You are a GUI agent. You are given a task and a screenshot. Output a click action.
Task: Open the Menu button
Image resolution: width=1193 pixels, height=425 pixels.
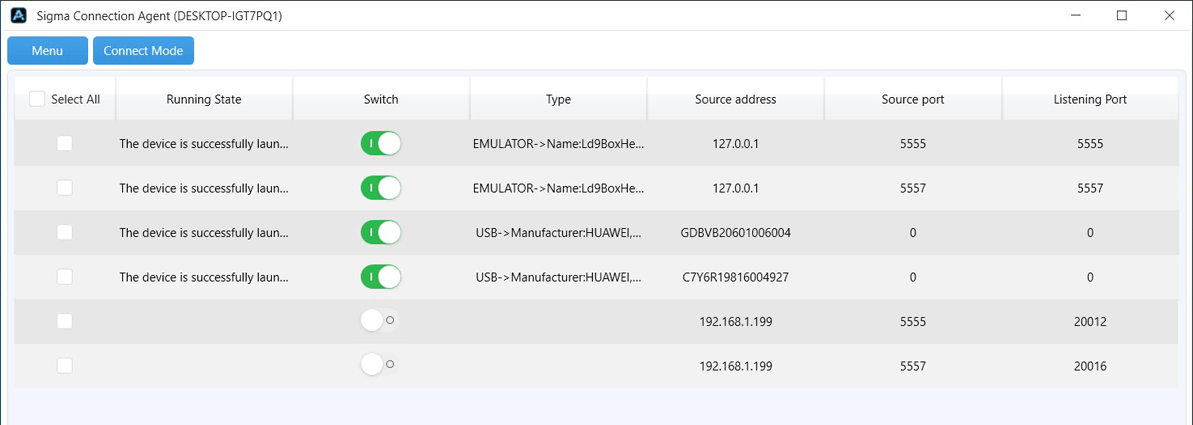coord(47,51)
